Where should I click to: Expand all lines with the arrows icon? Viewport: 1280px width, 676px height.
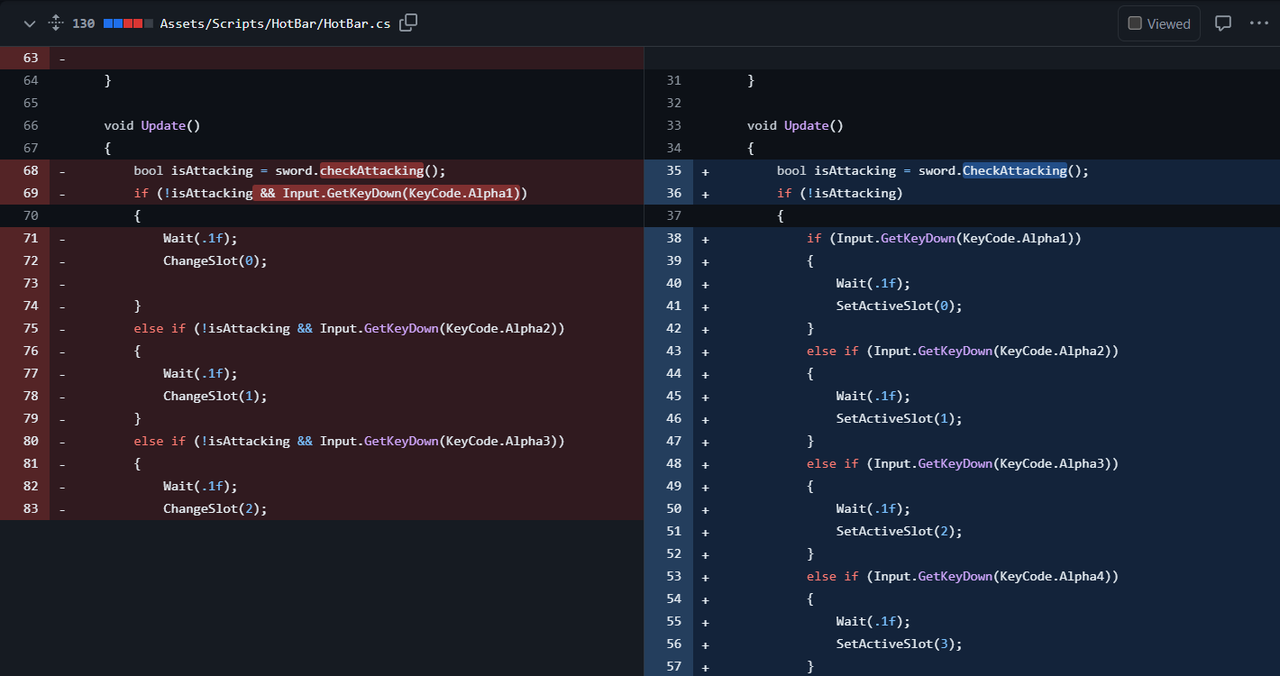point(56,23)
